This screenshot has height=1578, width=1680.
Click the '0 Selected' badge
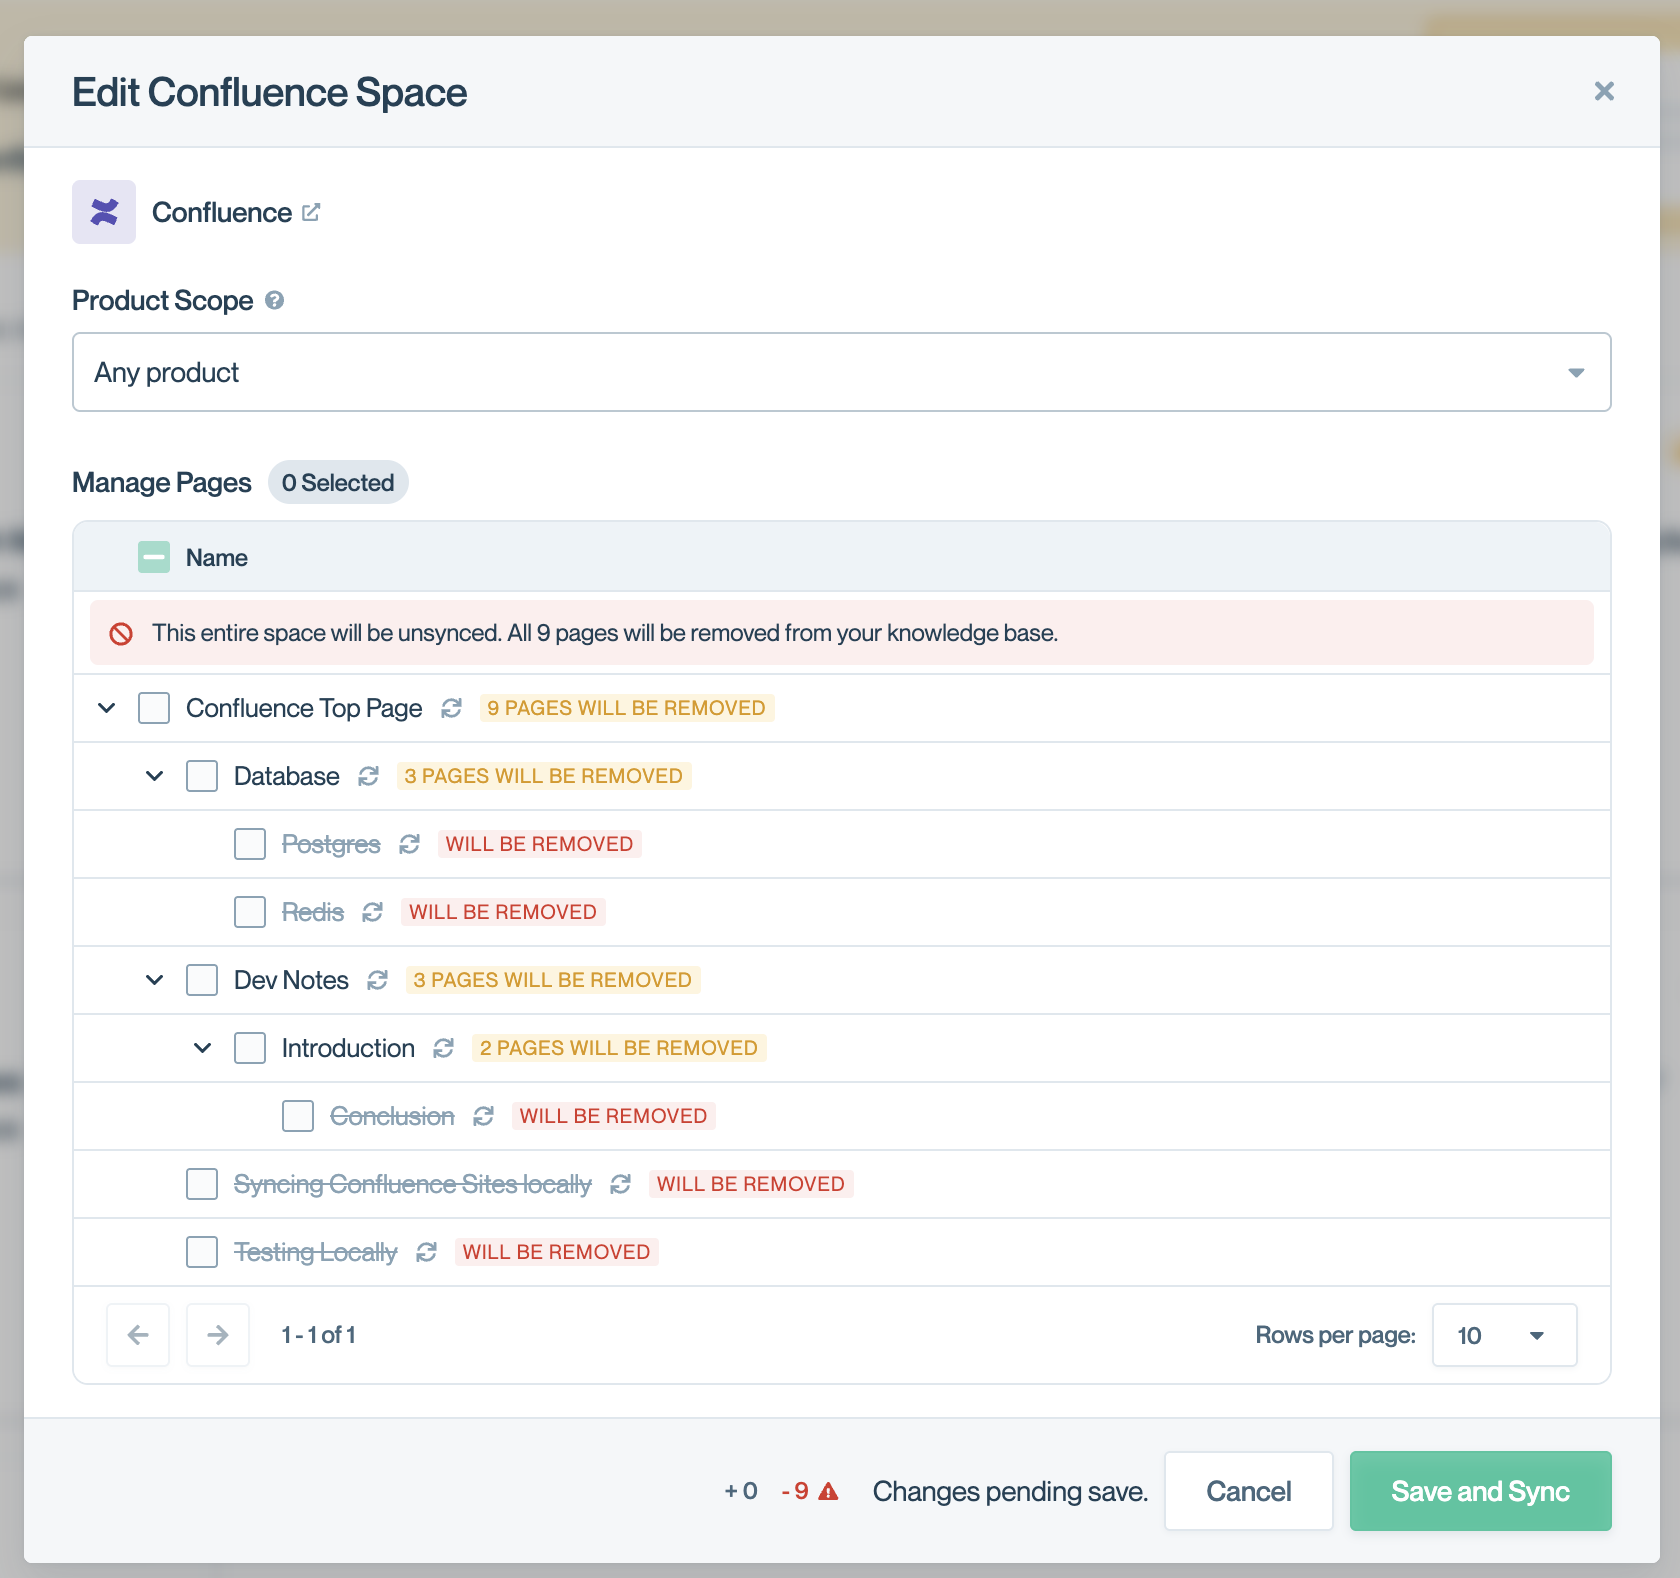(338, 482)
